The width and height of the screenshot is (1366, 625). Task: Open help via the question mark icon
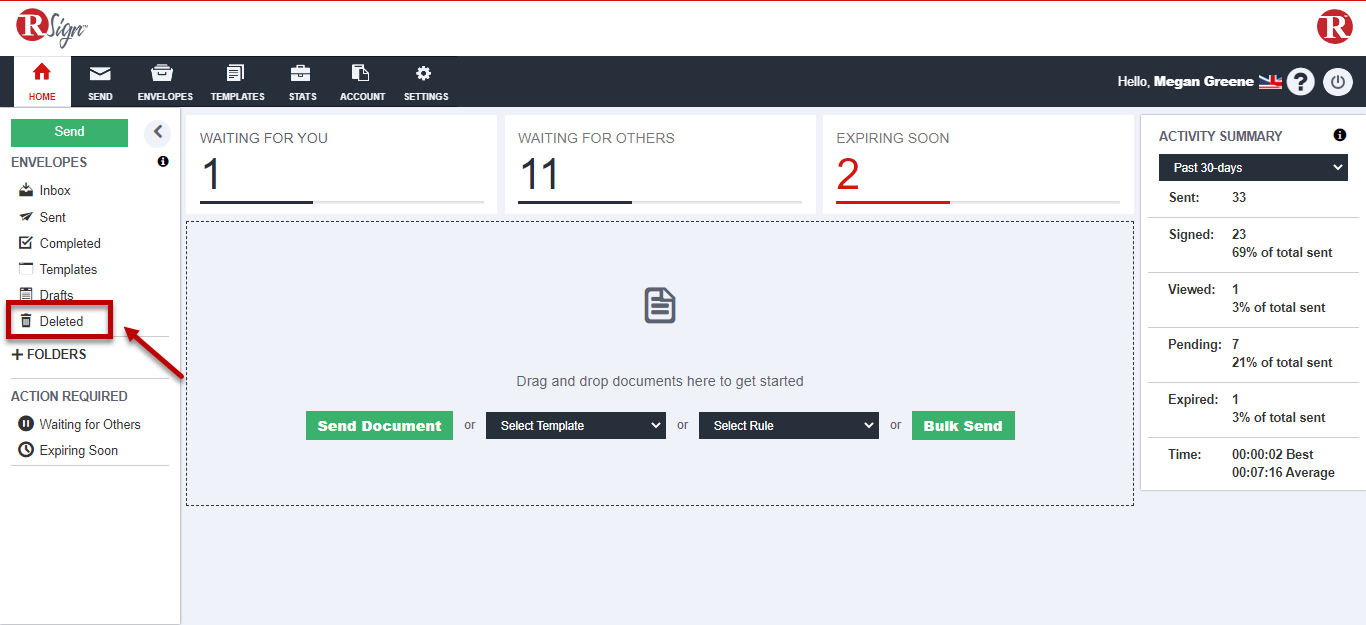click(x=1300, y=82)
